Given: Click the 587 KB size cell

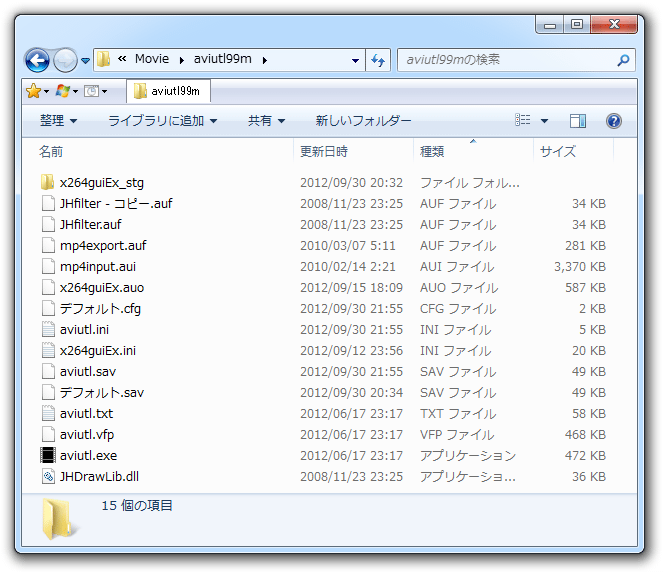Looking at the screenshot, I should (585, 288).
